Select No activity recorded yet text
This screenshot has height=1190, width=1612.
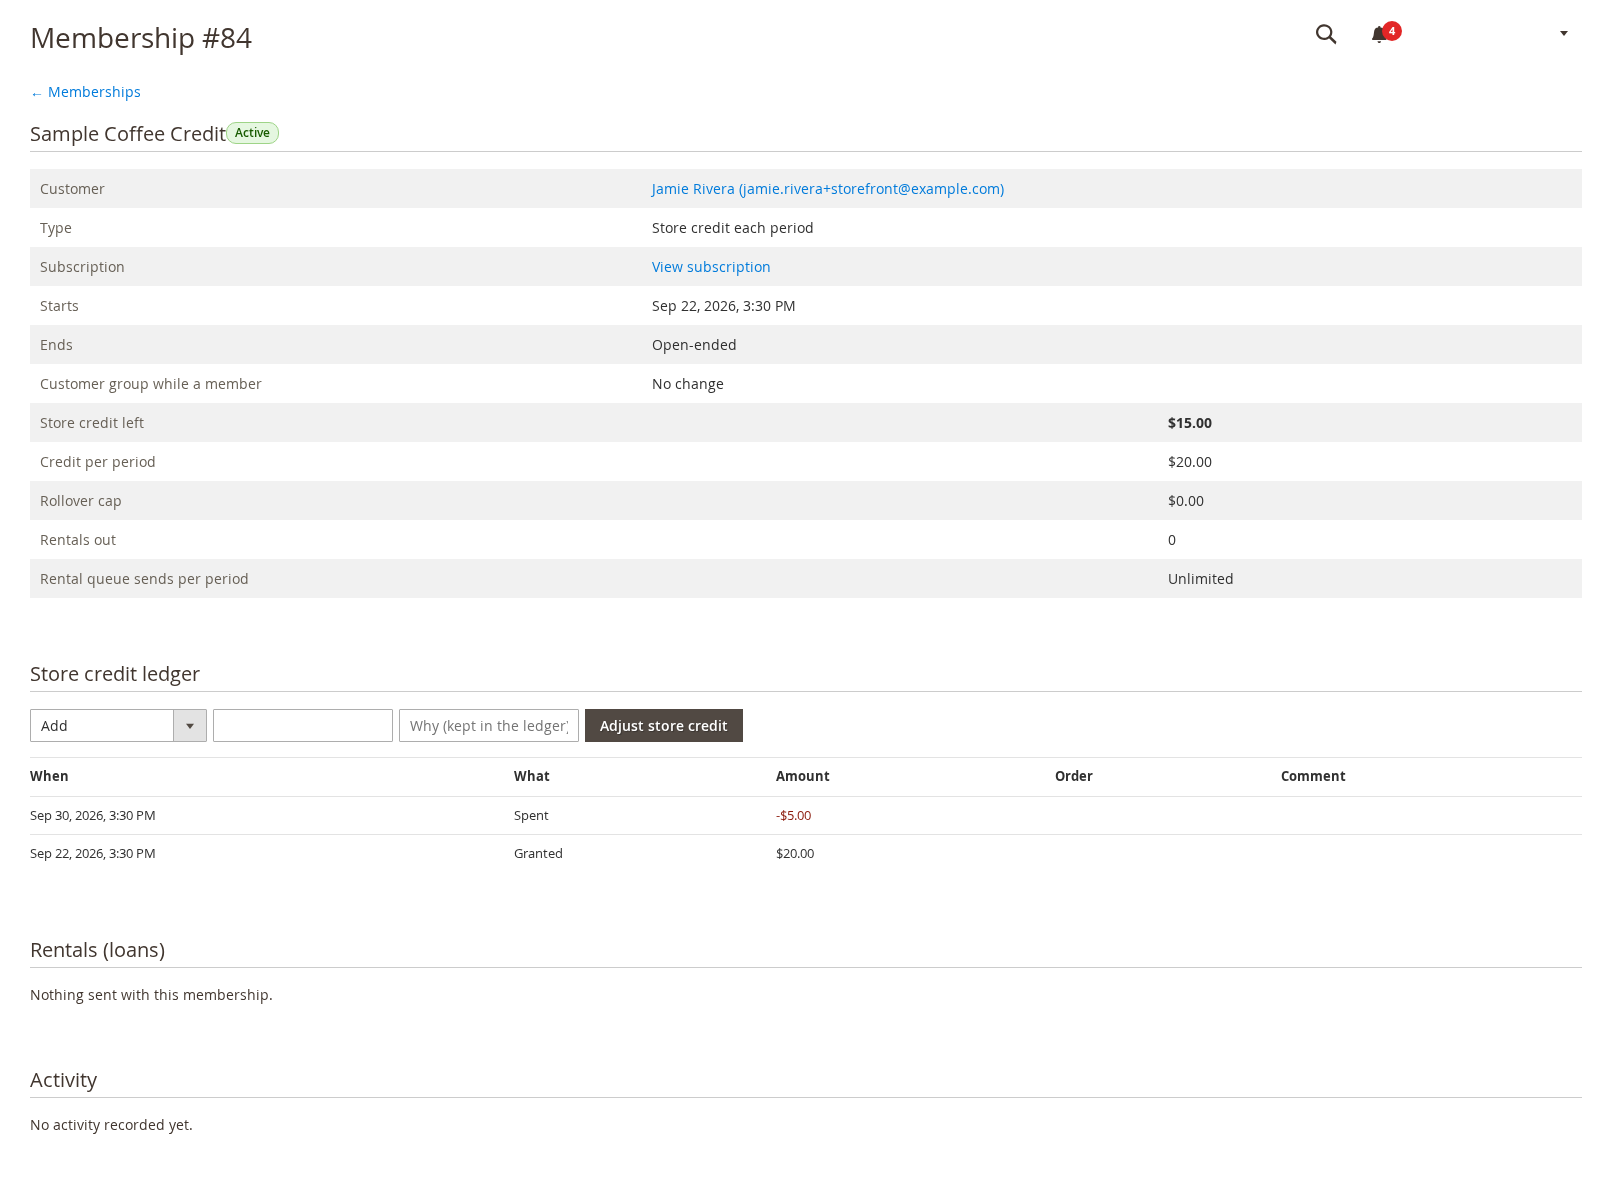pyautogui.click(x=111, y=1125)
